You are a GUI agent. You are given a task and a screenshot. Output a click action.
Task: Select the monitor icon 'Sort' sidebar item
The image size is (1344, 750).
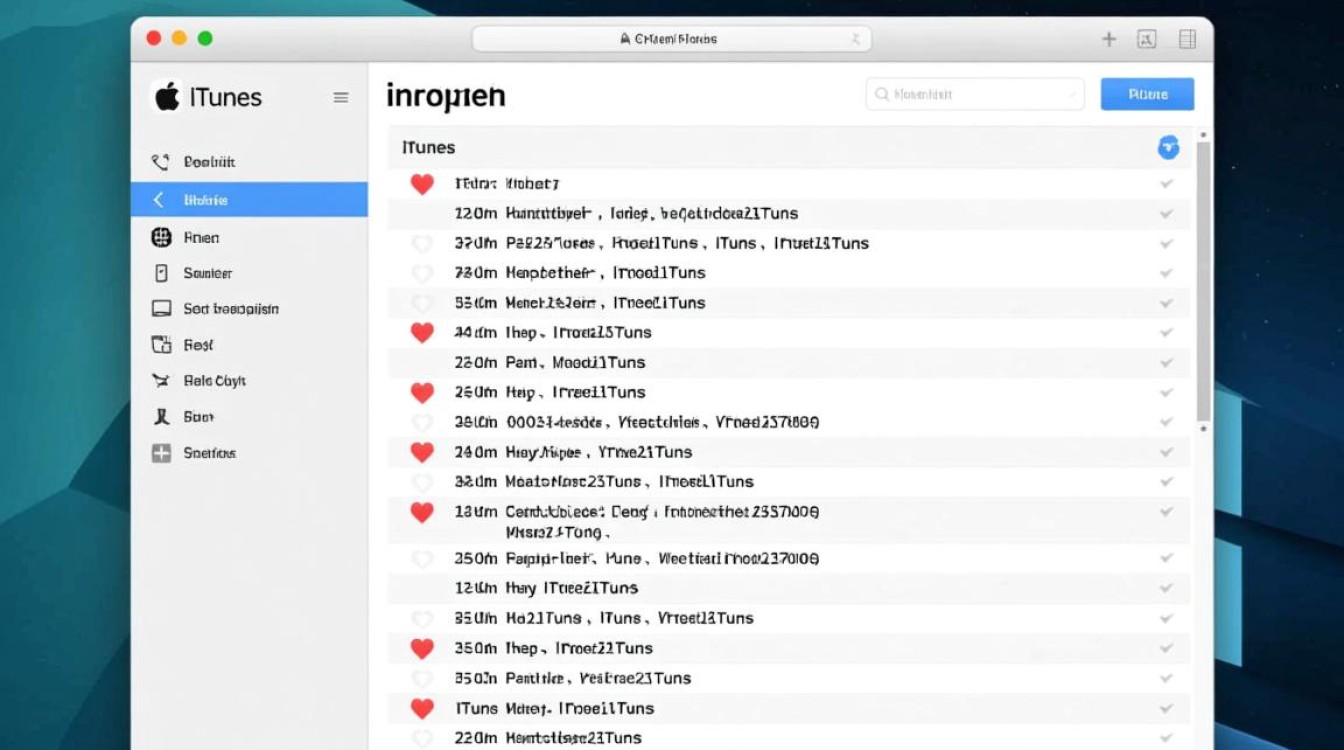click(x=249, y=309)
